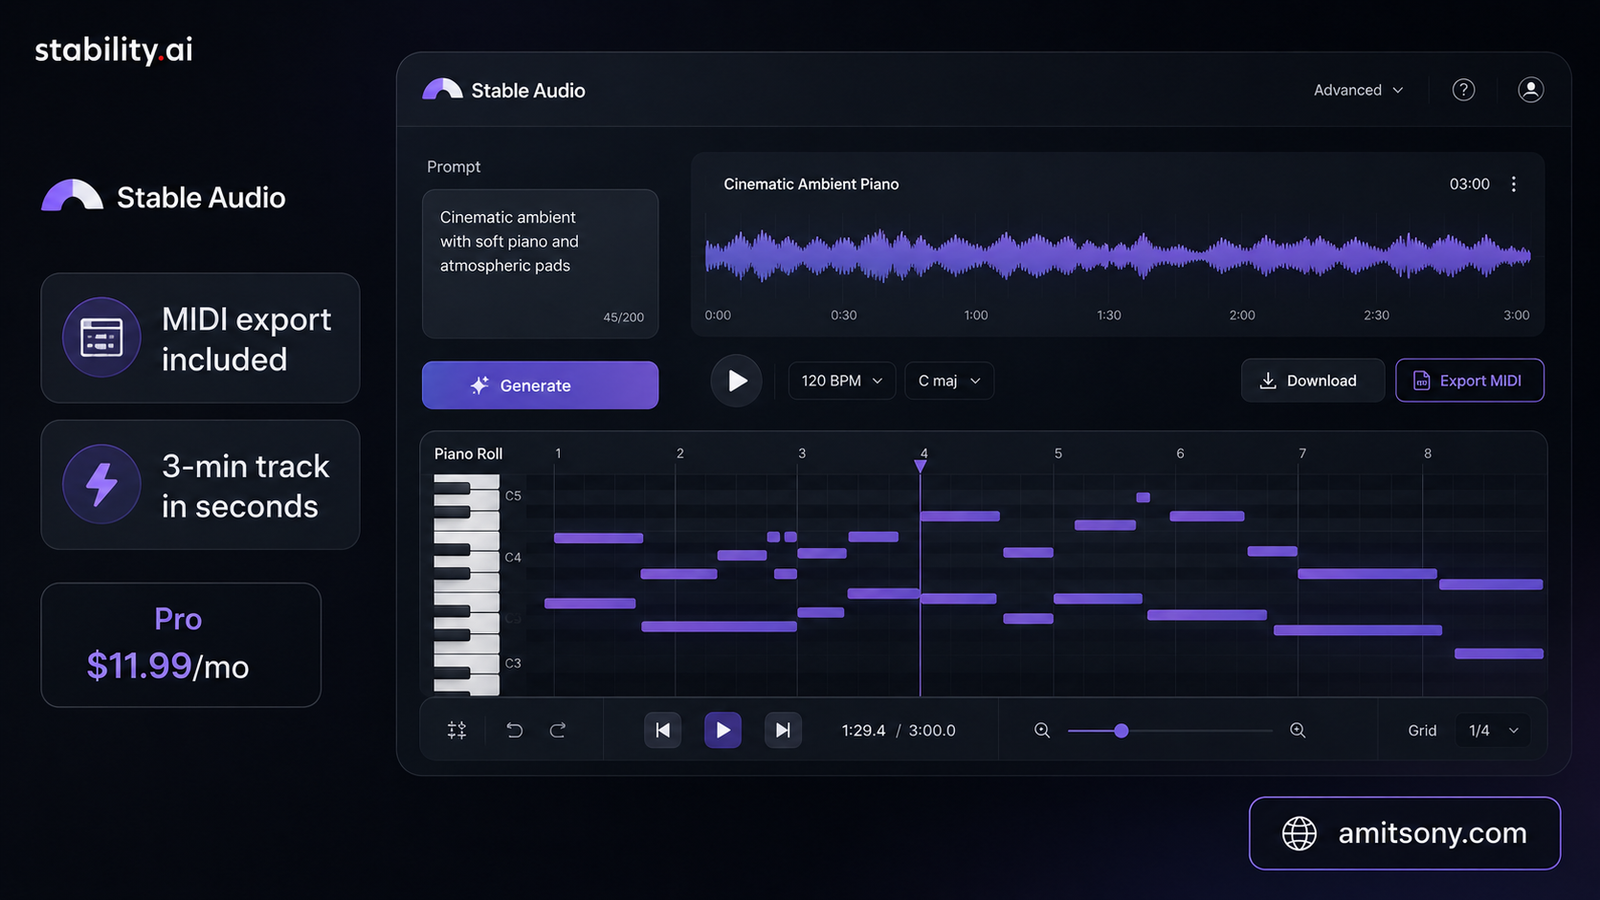Click the zoom out magnifier icon
The image size is (1600, 900).
pyautogui.click(x=1042, y=730)
